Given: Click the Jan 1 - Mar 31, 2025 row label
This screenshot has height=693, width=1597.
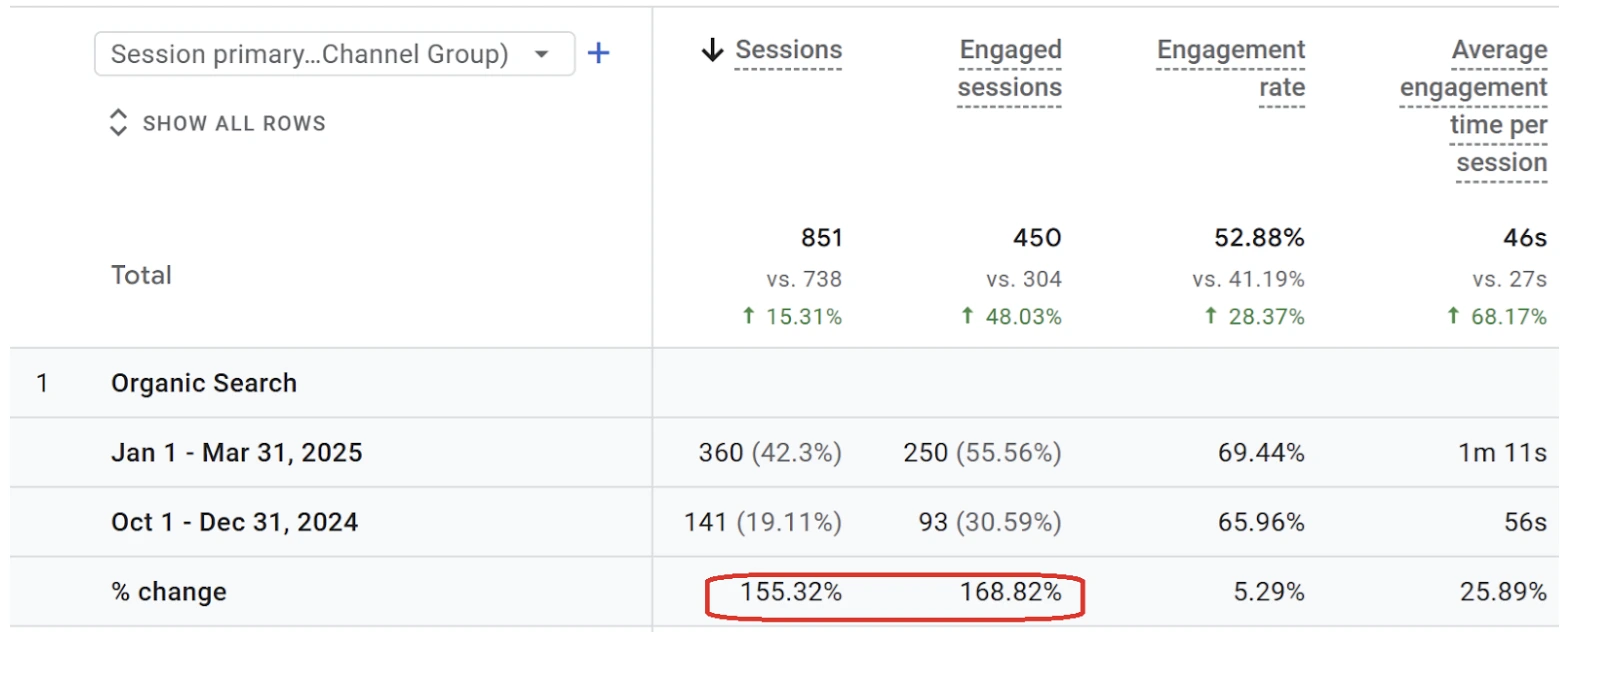Looking at the screenshot, I should point(237,453).
